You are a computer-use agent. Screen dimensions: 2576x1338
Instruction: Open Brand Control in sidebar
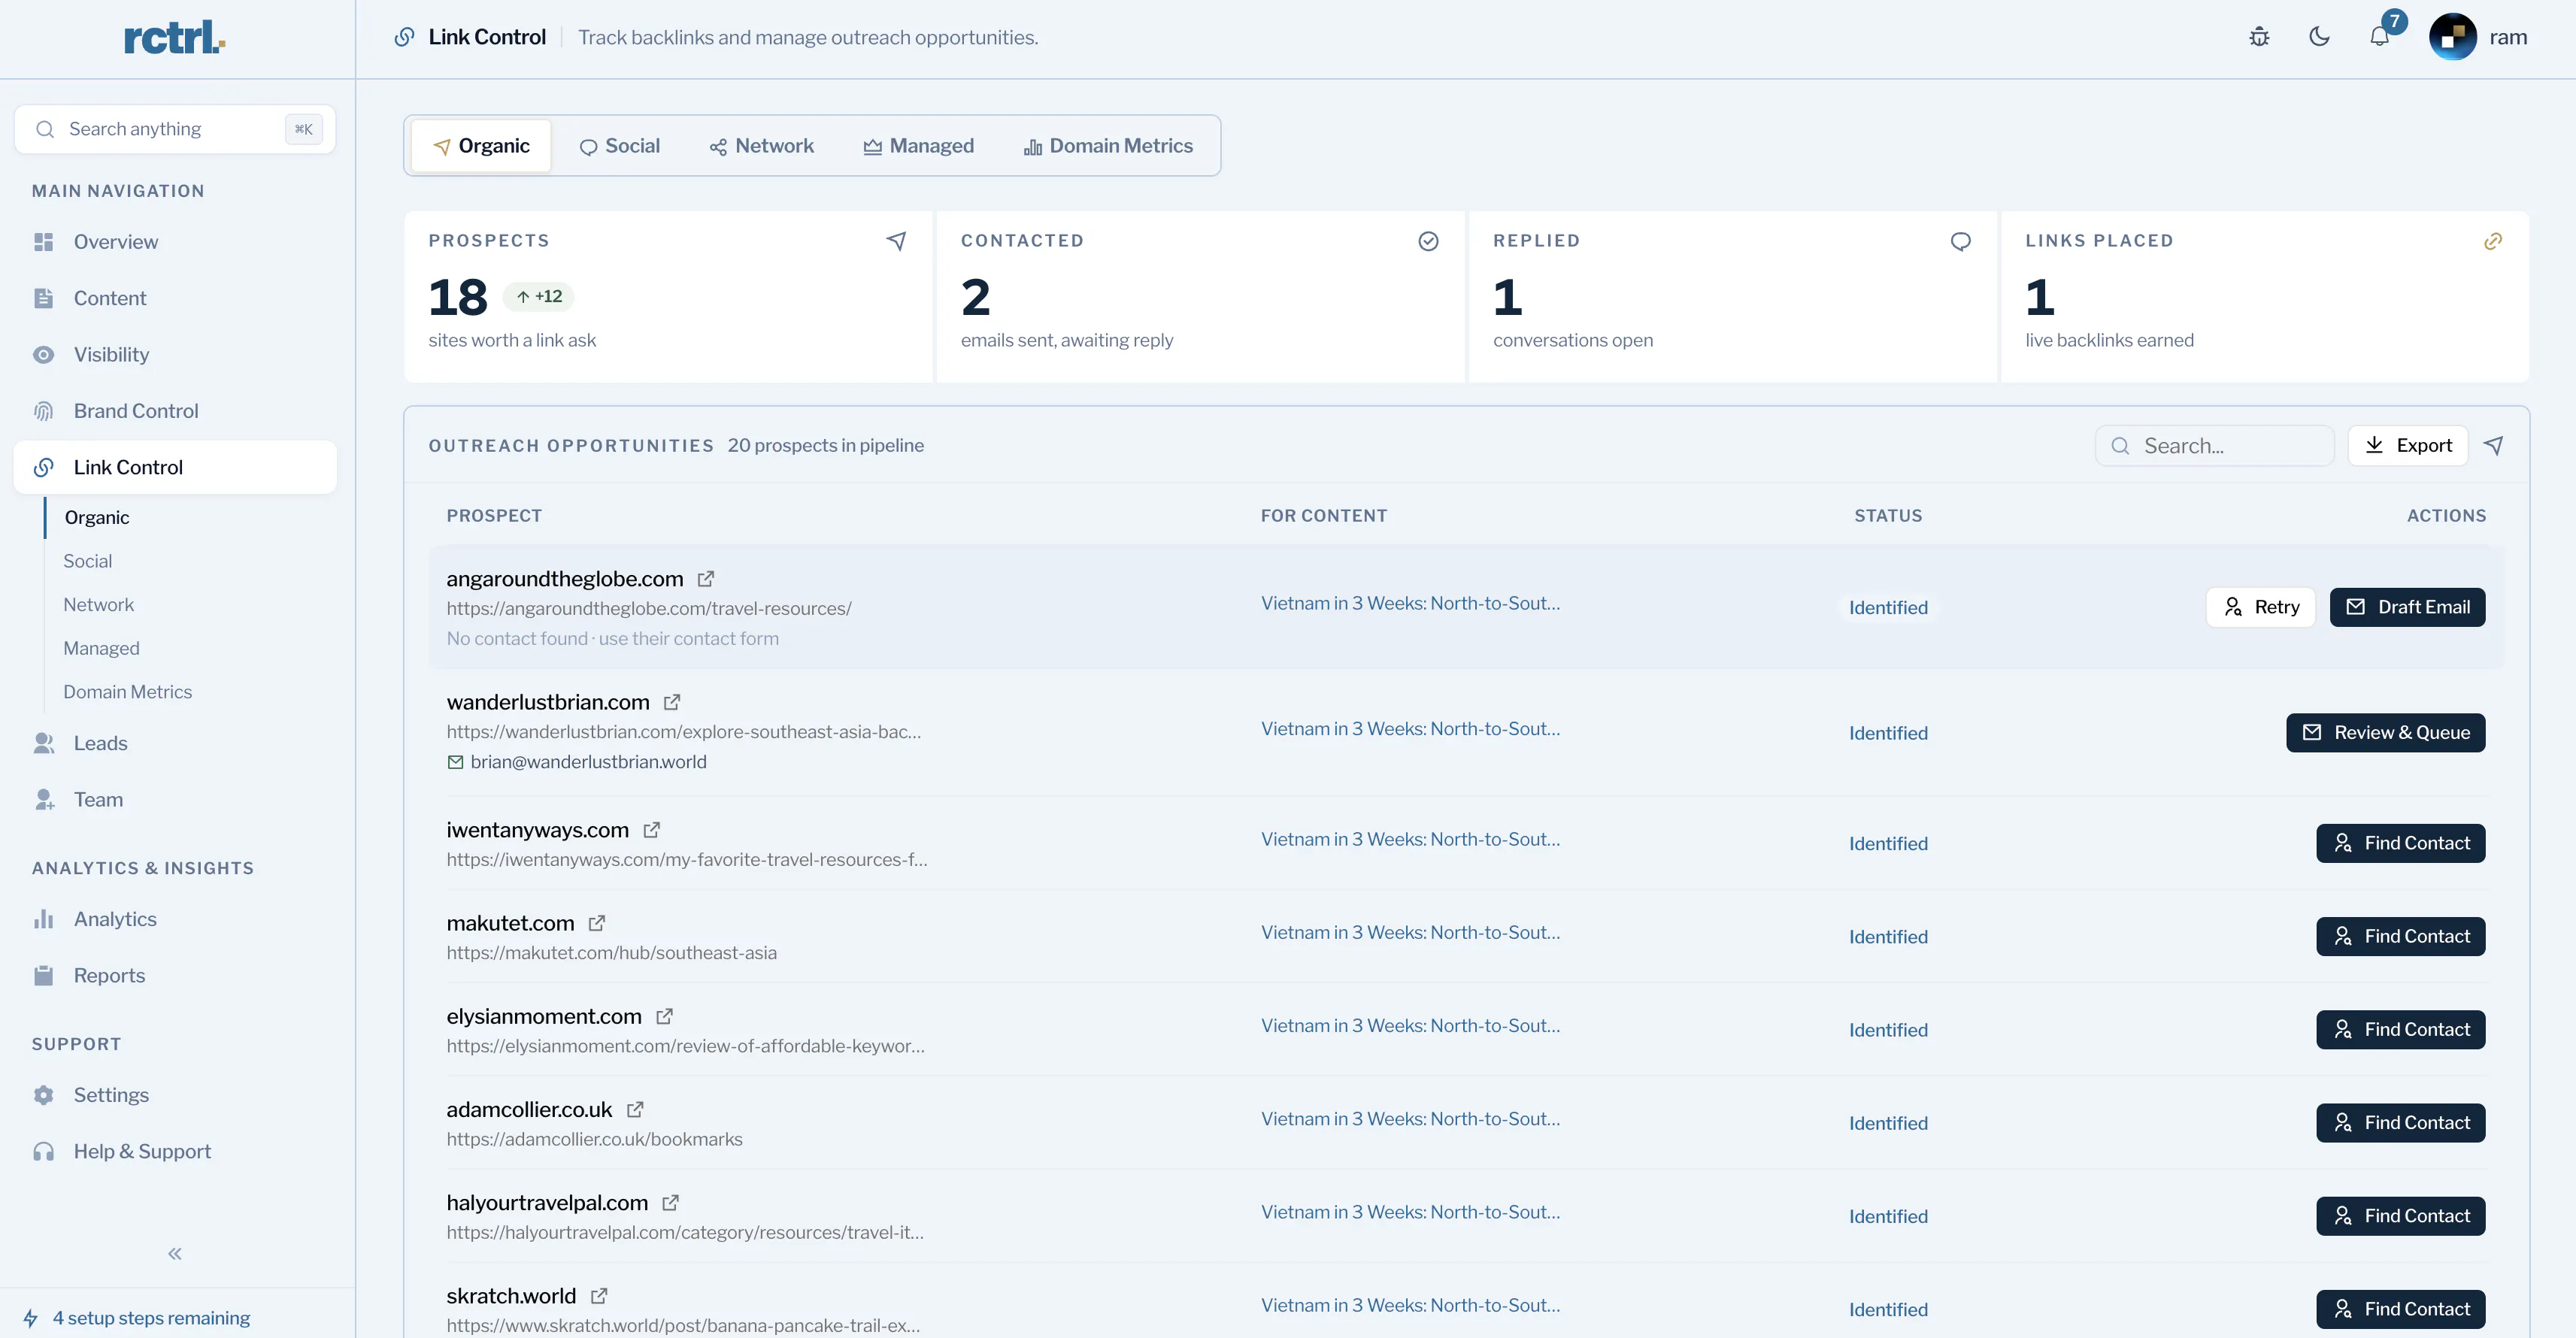pyautogui.click(x=175, y=411)
